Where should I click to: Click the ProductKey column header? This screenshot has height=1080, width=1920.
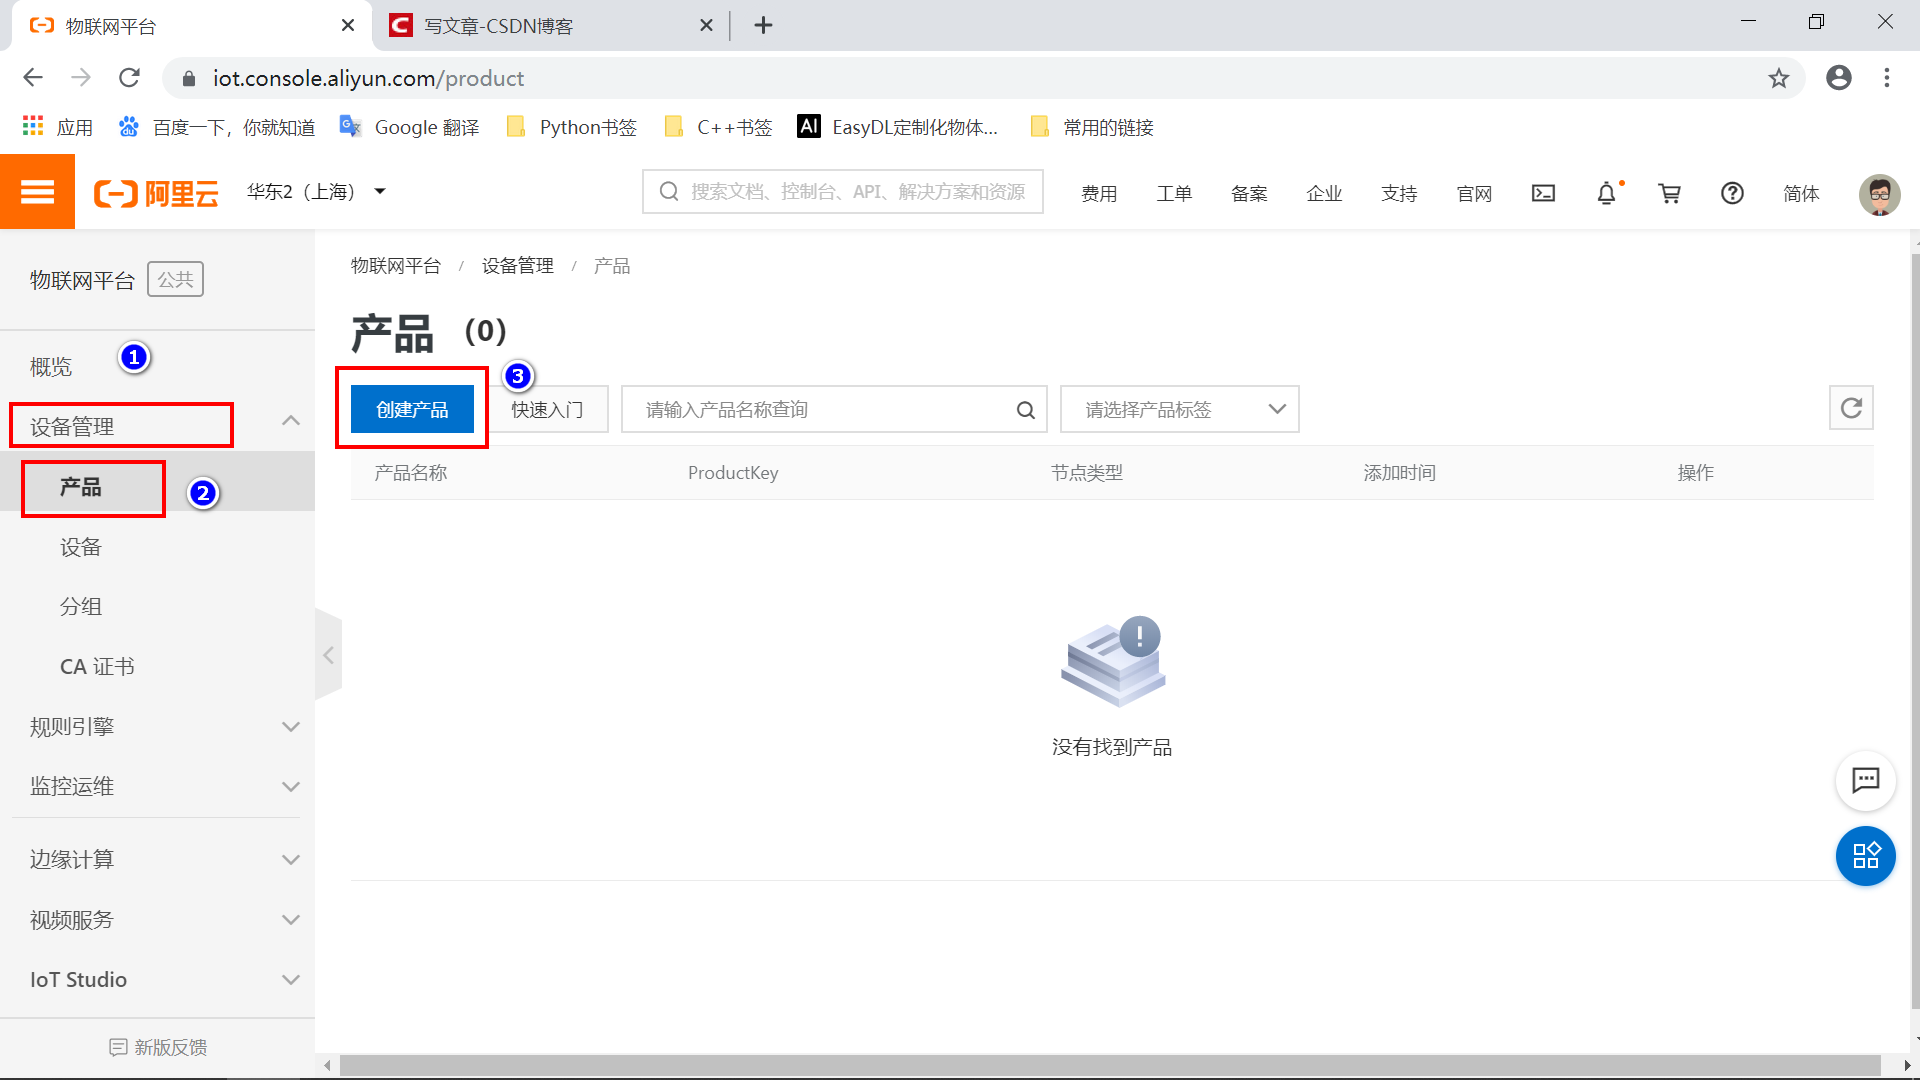point(733,473)
